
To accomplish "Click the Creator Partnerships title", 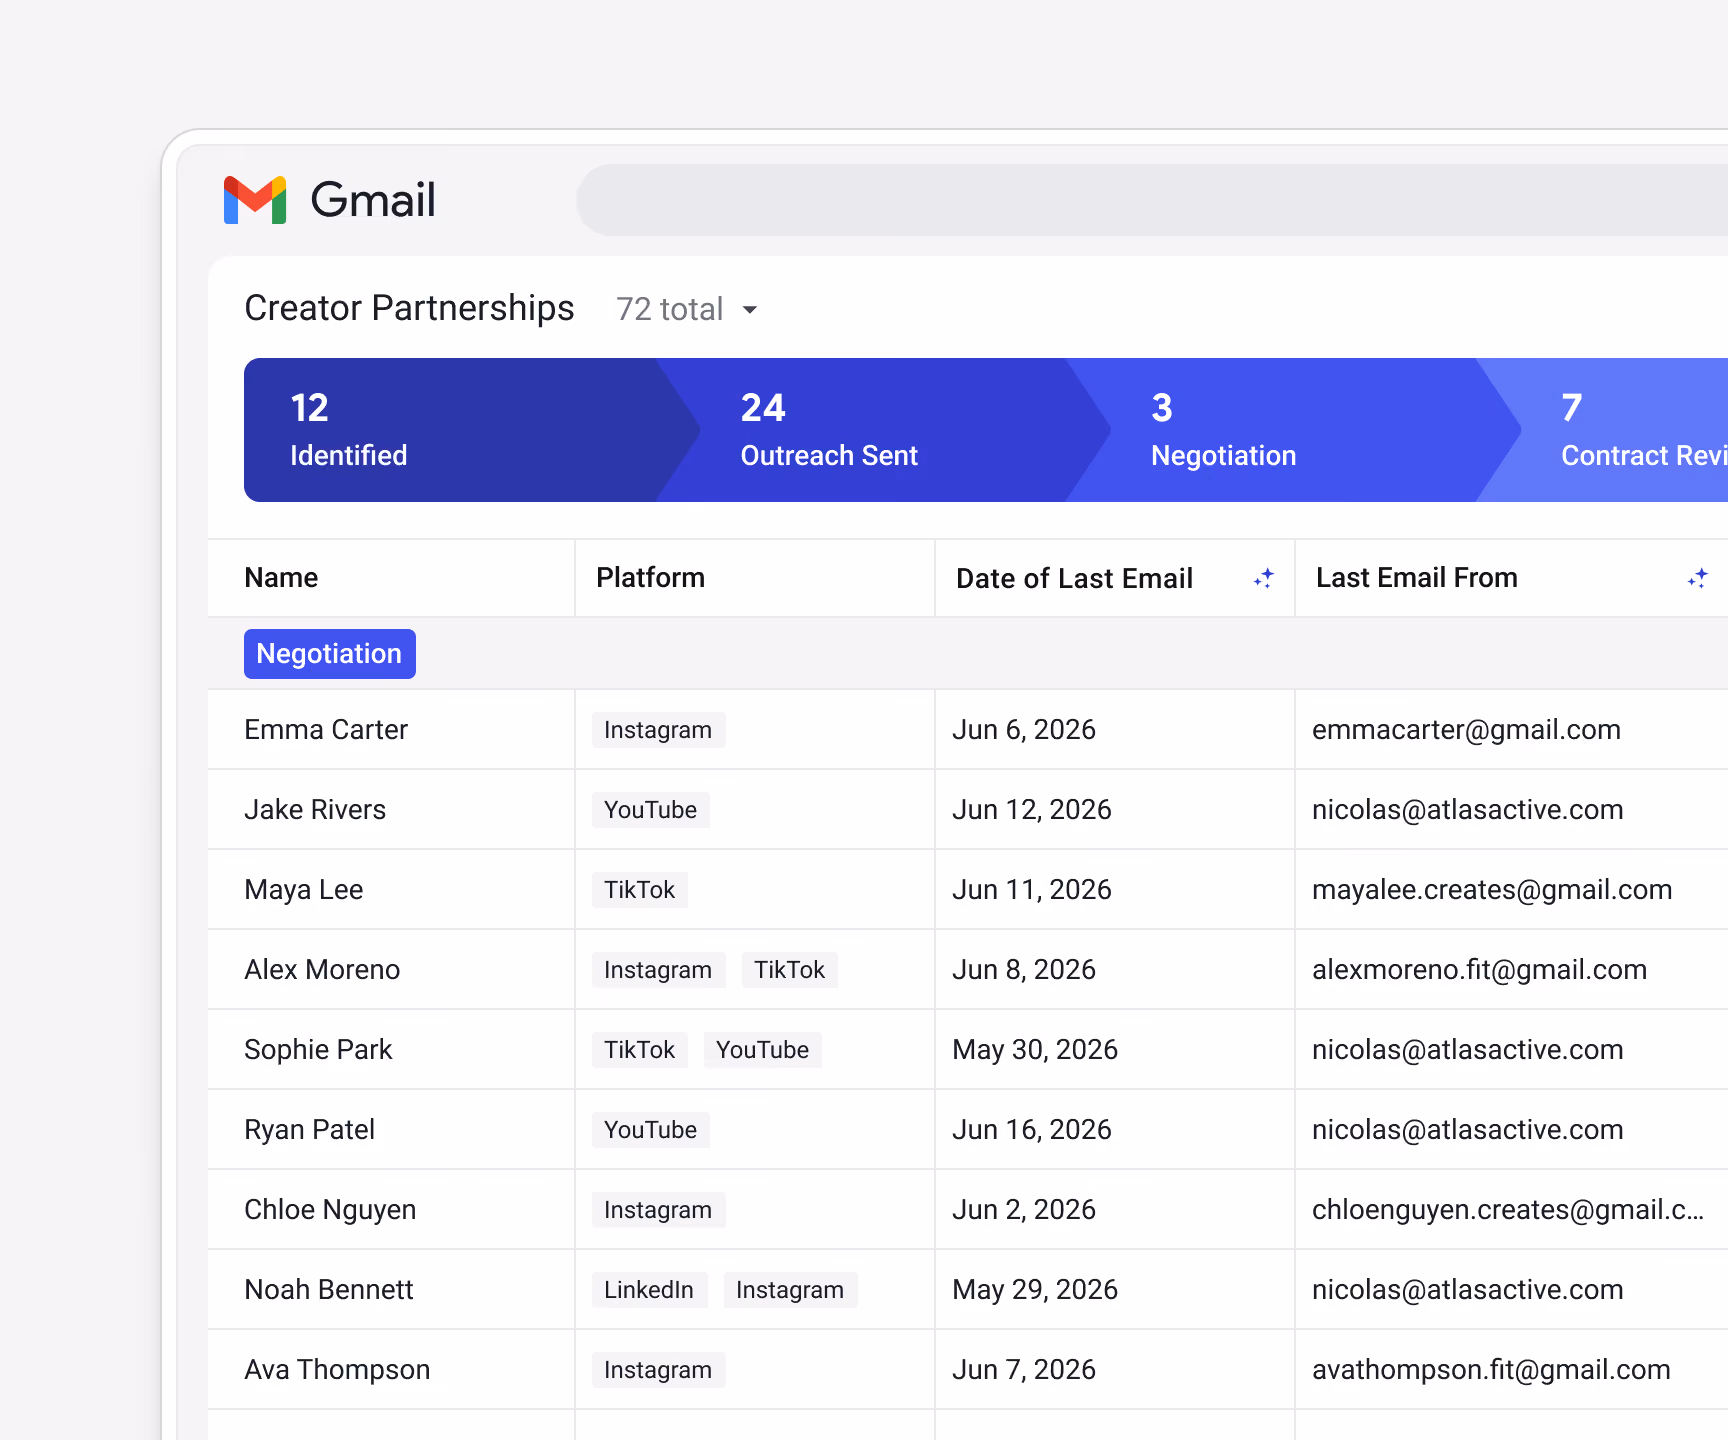I will tap(409, 308).
